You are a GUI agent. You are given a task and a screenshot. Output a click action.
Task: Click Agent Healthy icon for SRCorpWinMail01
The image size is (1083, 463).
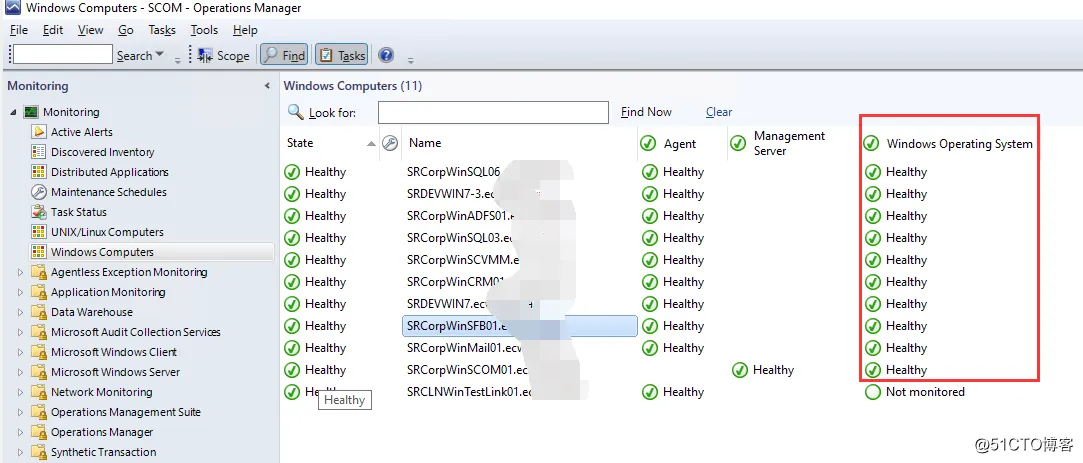tap(649, 348)
